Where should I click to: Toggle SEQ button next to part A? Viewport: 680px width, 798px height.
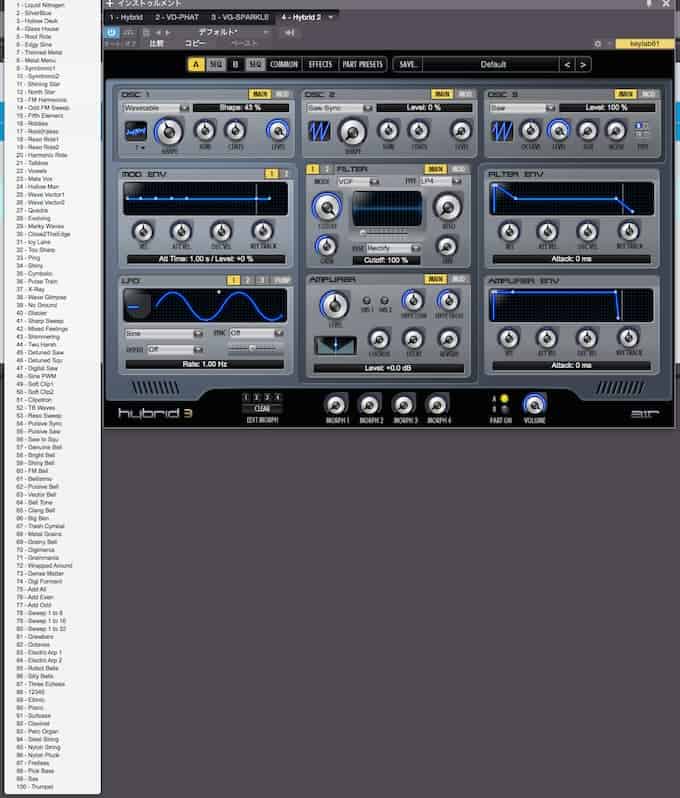215,65
